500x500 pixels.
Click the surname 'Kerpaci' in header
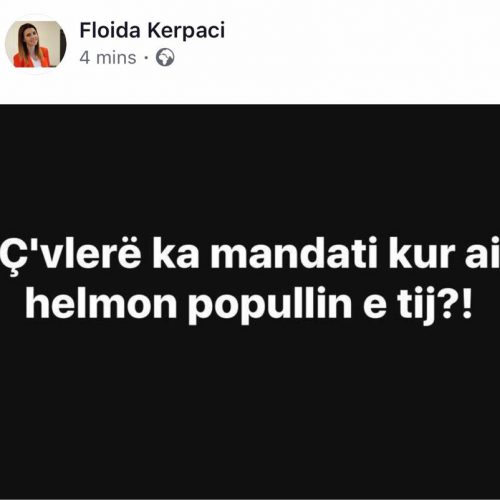187,31
